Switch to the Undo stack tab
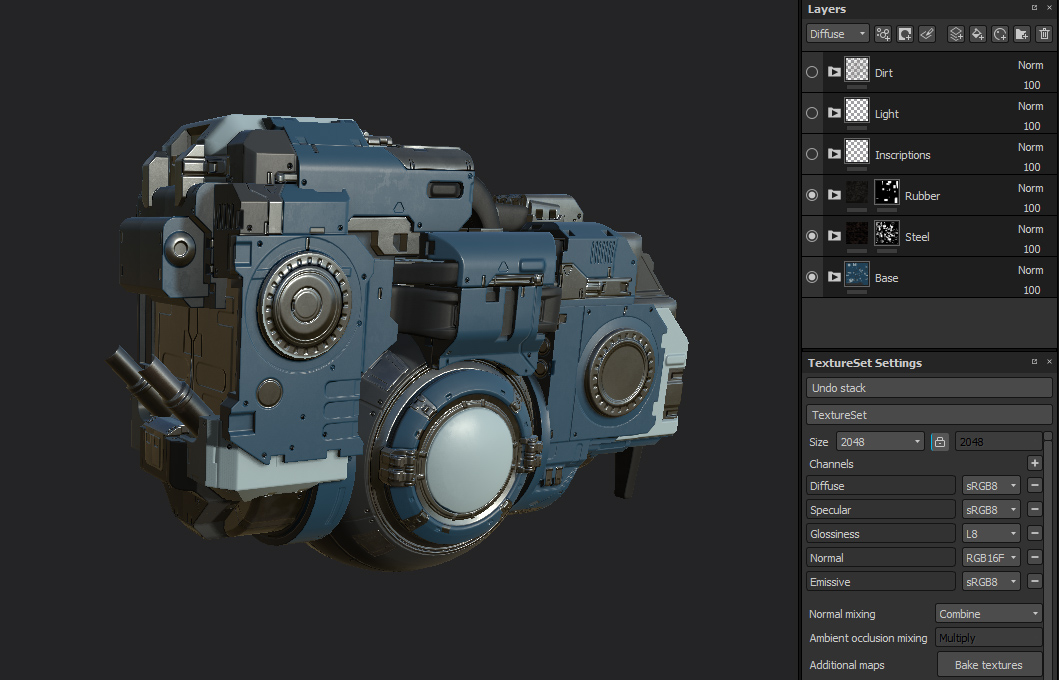This screenshot has width=1059, height=680. coord(928,388)
